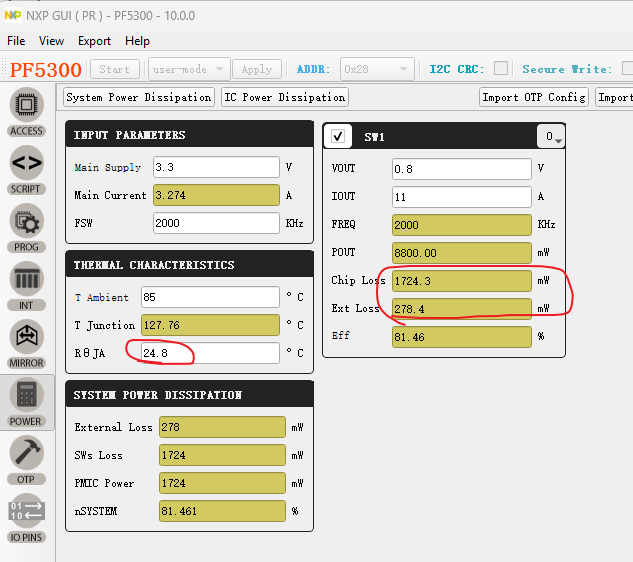Click Import OTP Config button

(x=534, y=97)
